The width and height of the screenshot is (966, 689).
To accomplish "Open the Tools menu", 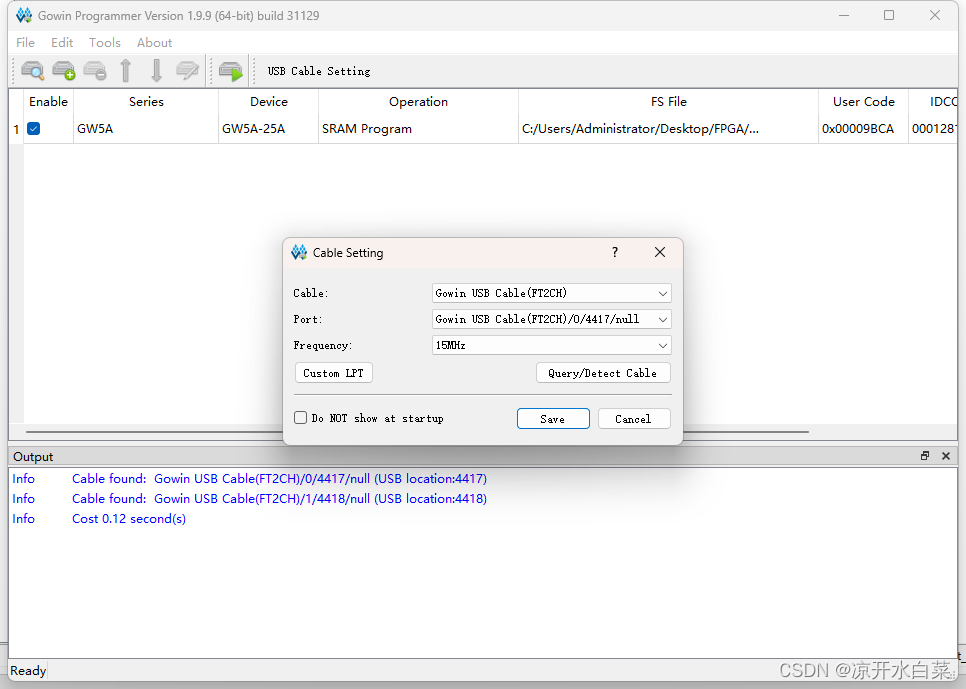I will pos(104,43).
